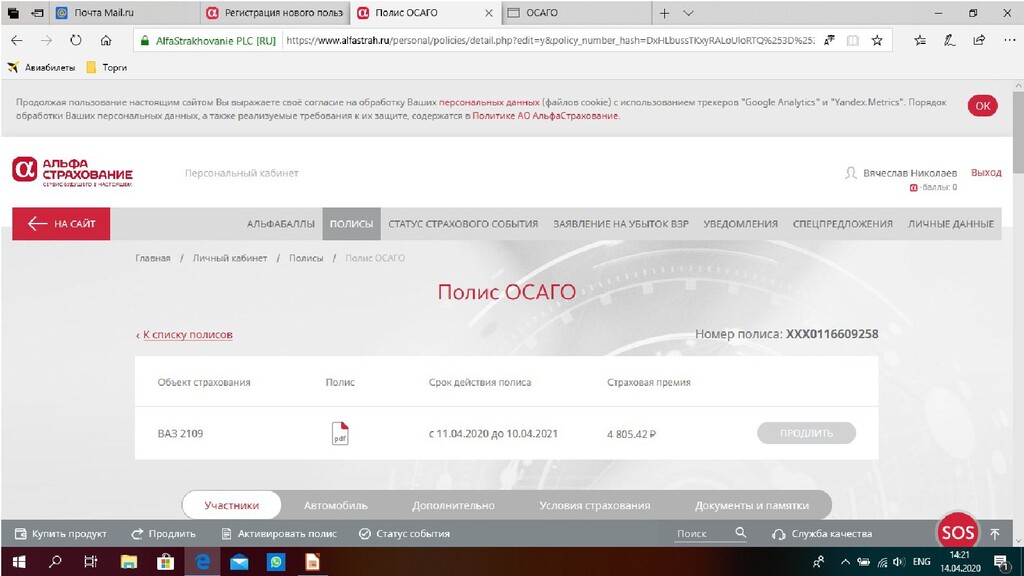Show tab previews dropdown chevron
1024x576 pixels.
point(688,13)
